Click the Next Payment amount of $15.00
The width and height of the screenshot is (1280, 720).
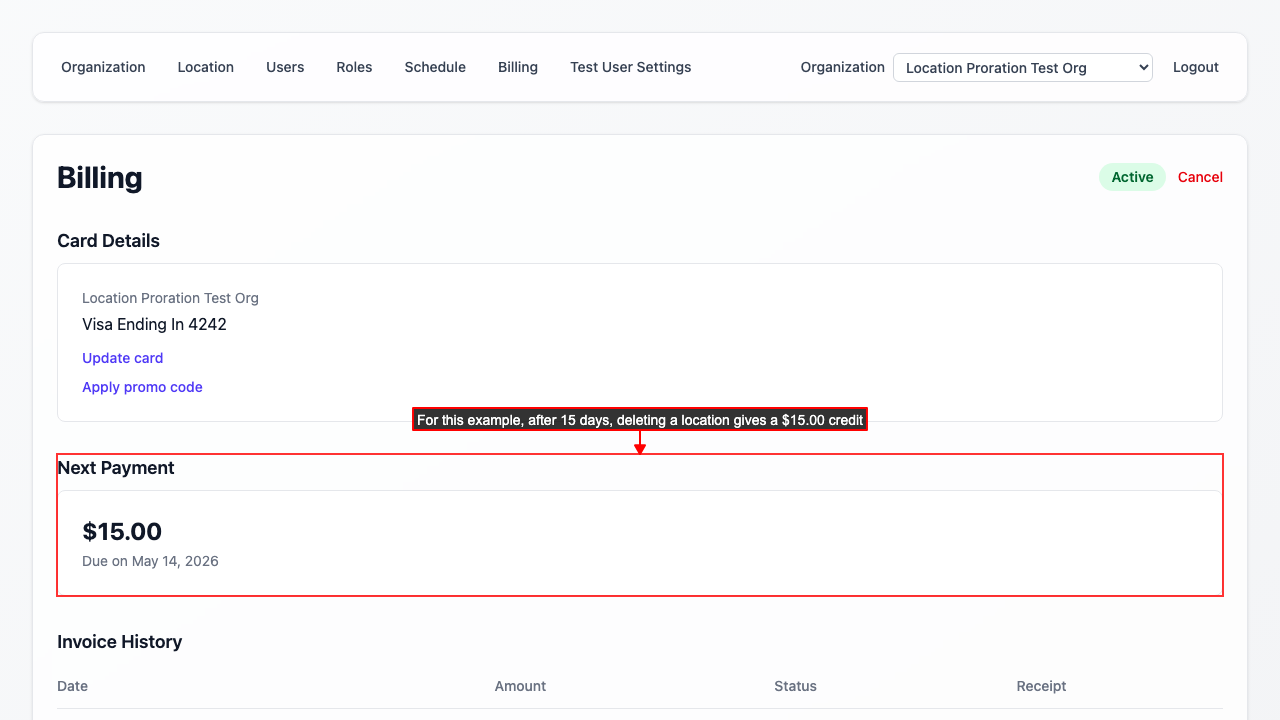click(122, 531)
